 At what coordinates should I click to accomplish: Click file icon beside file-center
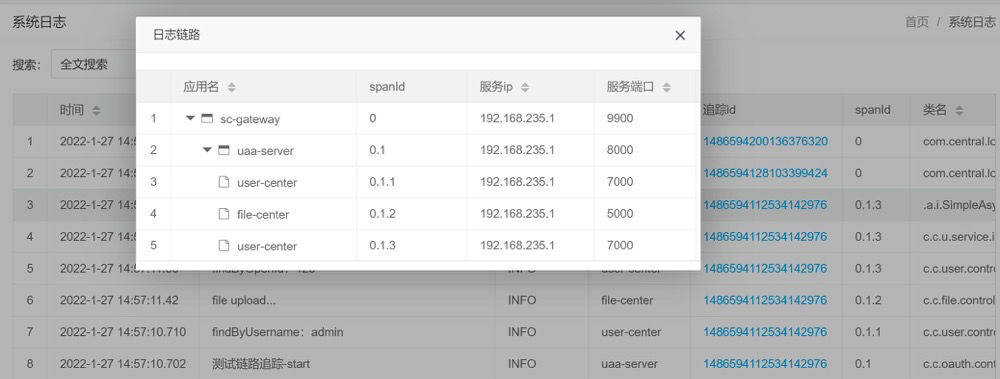223,214
